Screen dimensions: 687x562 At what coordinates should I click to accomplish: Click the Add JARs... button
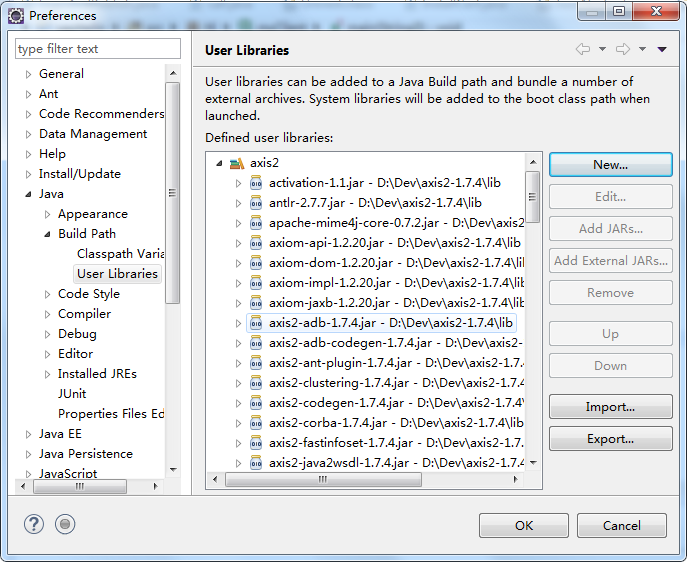pyautogui.click(x=610, y=229)
